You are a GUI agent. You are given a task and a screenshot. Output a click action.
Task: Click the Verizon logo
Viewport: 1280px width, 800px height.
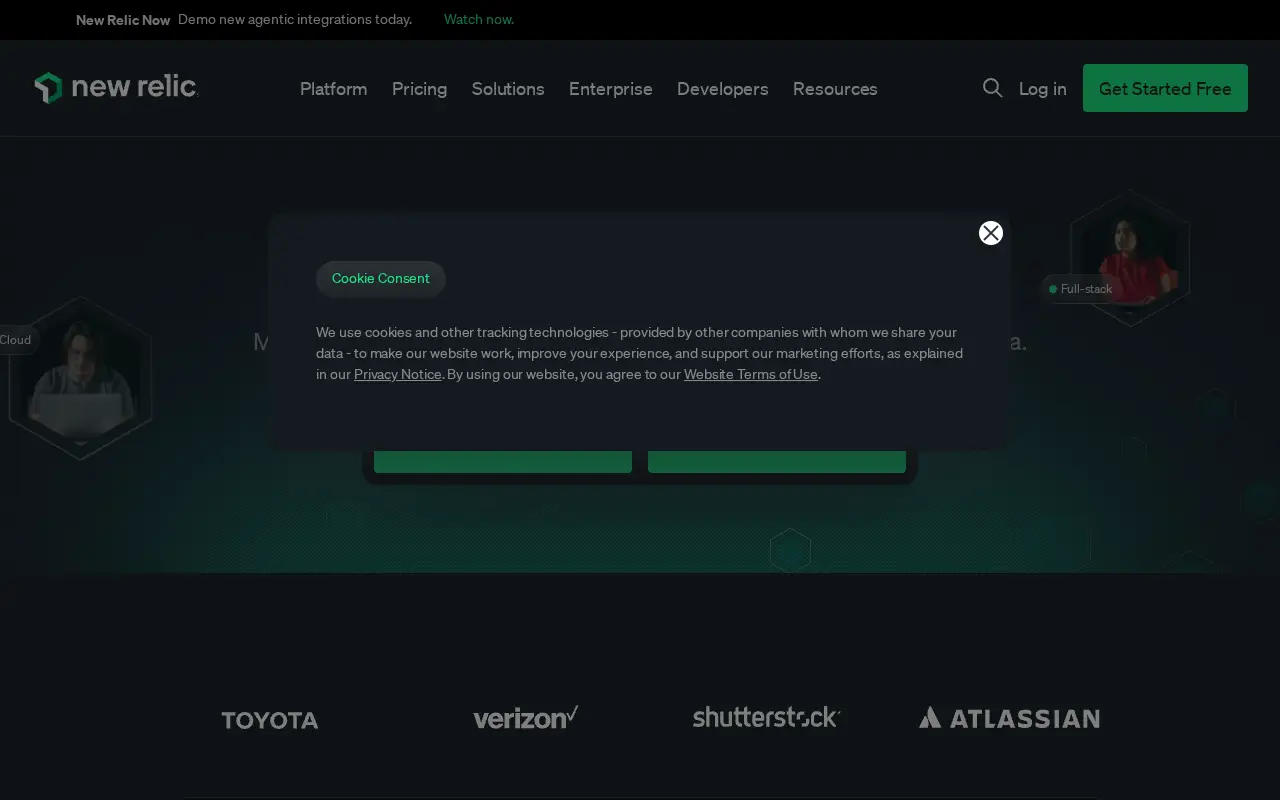(x=525, y=717)
